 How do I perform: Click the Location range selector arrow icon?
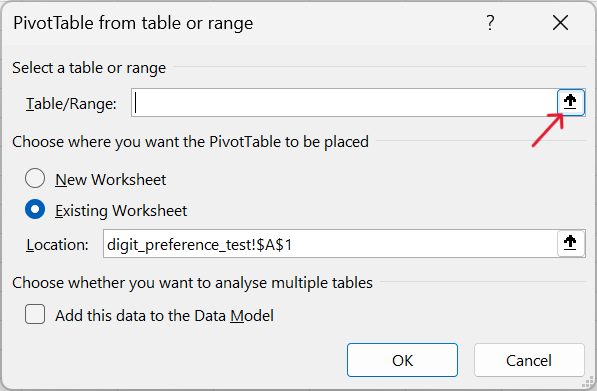click(570, 243)
